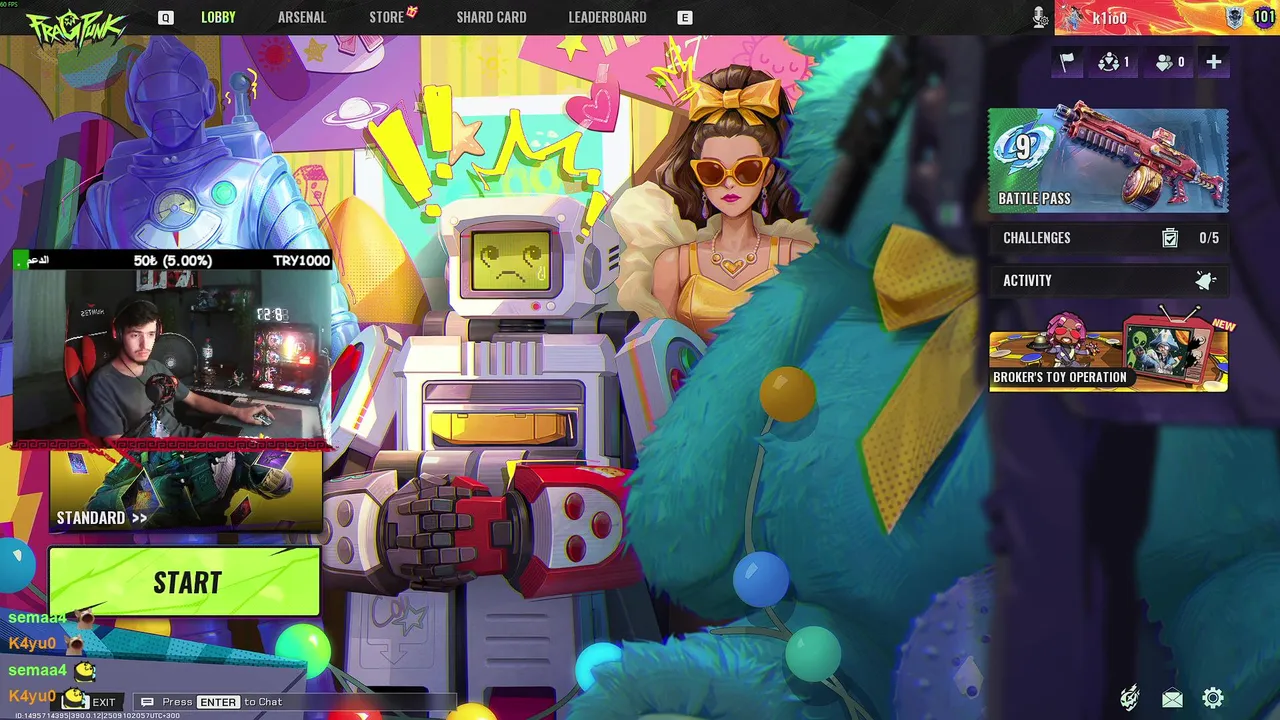Click the Battle Pass level 9 badge
Screen dimensions: 1280x720
(1023, 148)
